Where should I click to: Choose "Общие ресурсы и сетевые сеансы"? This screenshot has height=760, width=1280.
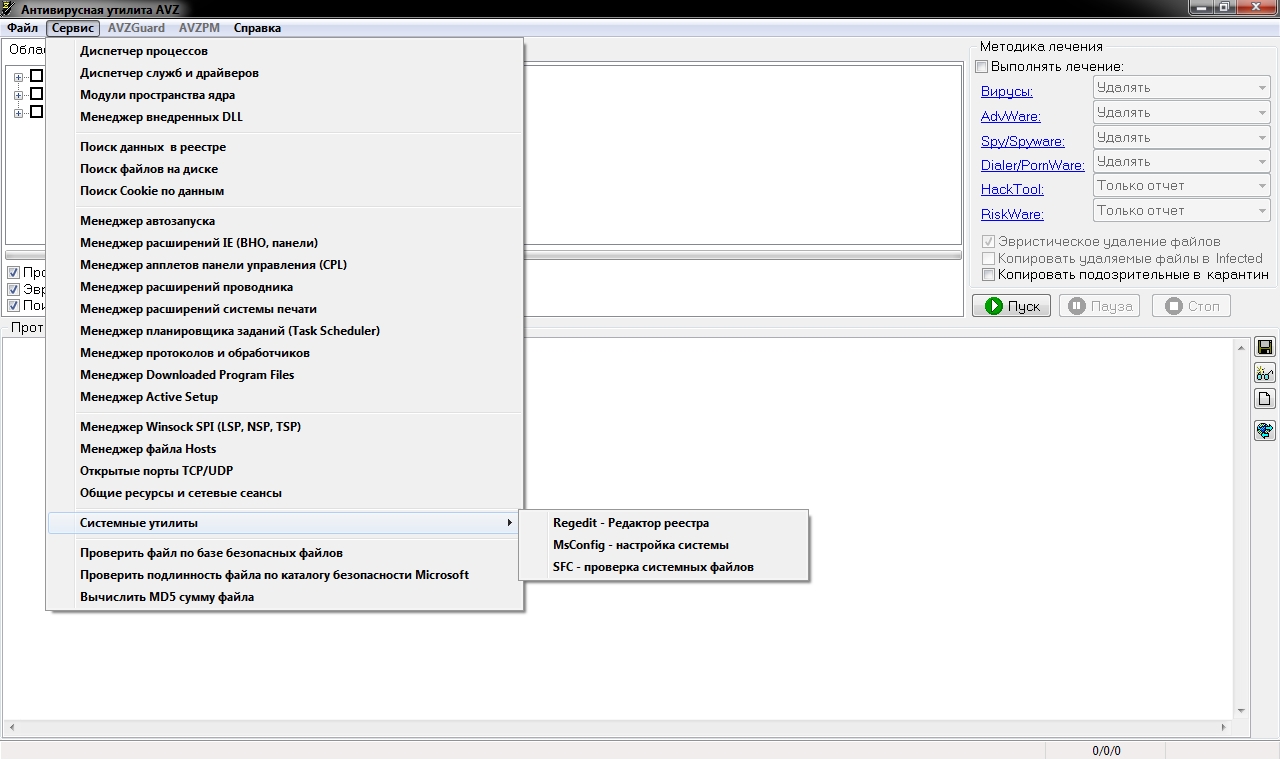(x=285, y=493)
